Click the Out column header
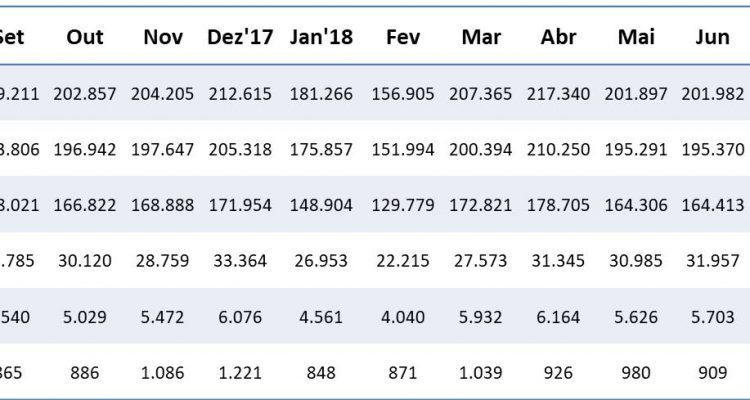 coord(85,37)
